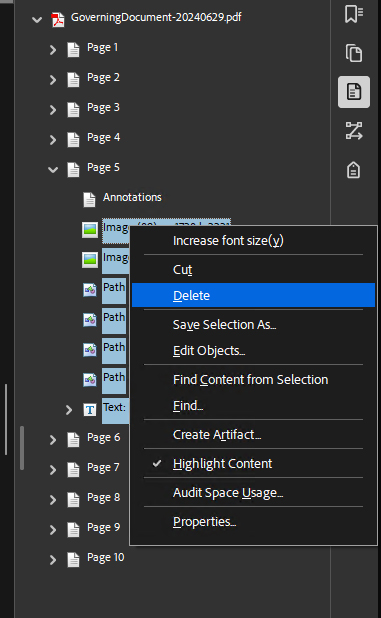This screenshot has width=381, height=618.
Task: Select the Page 3 label
Action: coord(103,107)
